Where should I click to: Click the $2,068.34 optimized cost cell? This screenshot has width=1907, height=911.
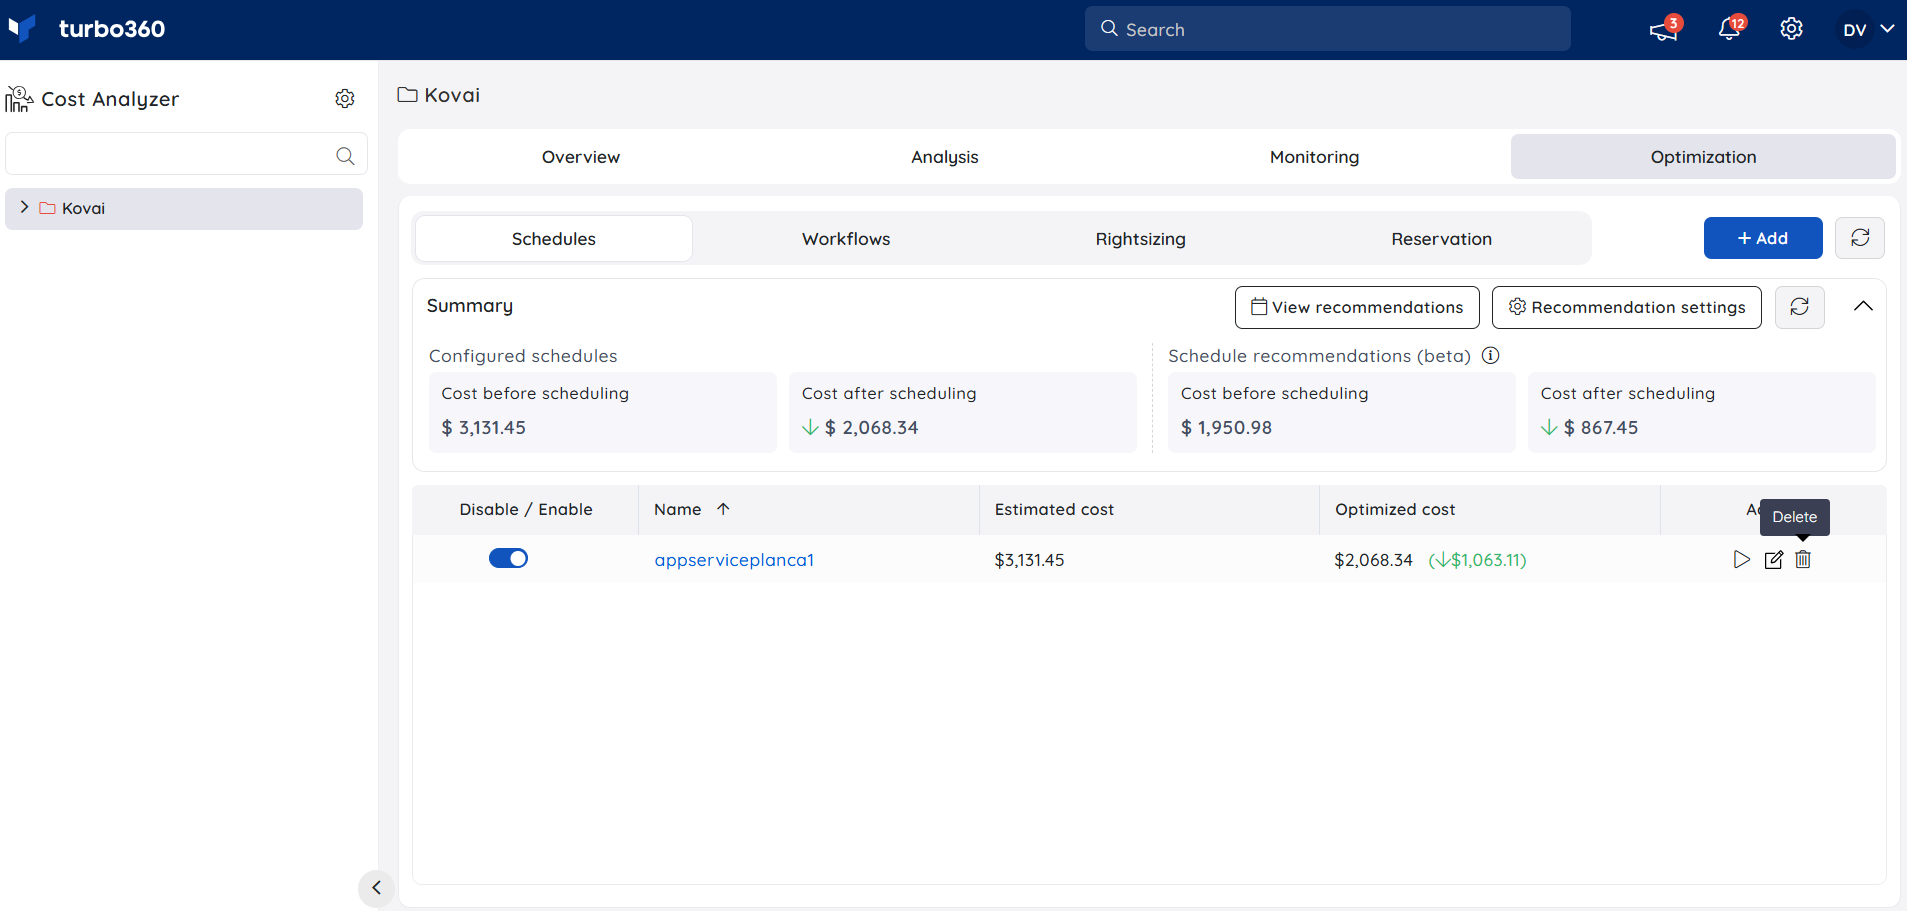tap(1373, 560)
